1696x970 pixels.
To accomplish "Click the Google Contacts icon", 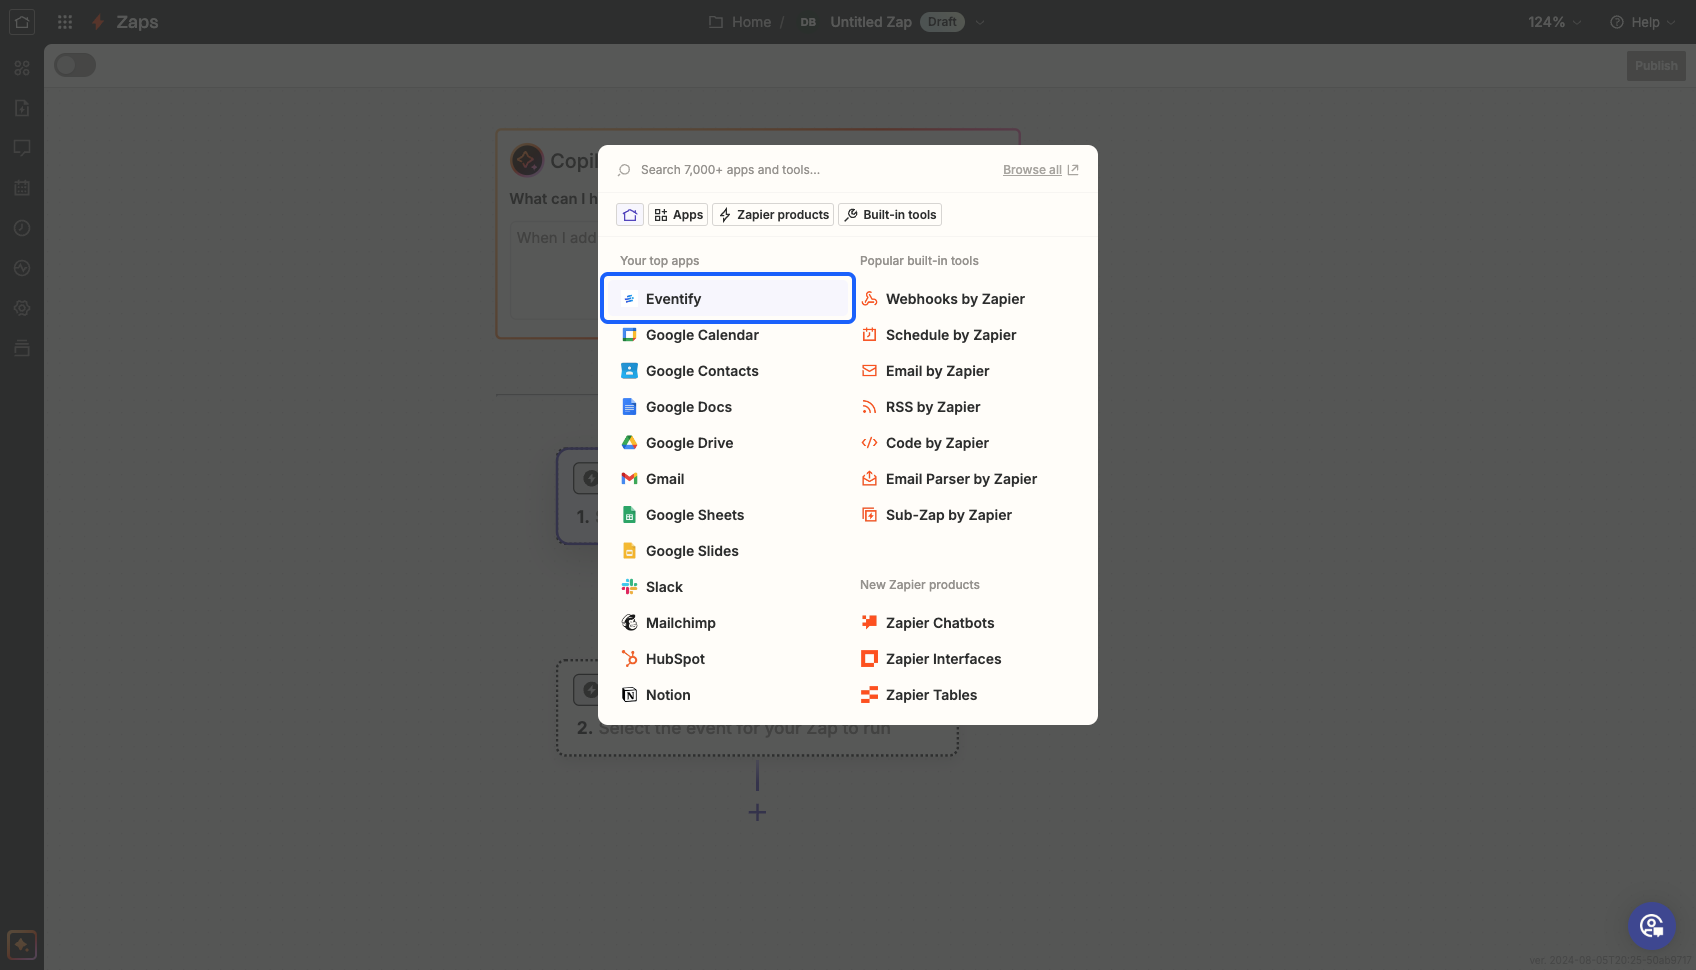I will coord(629,371).
